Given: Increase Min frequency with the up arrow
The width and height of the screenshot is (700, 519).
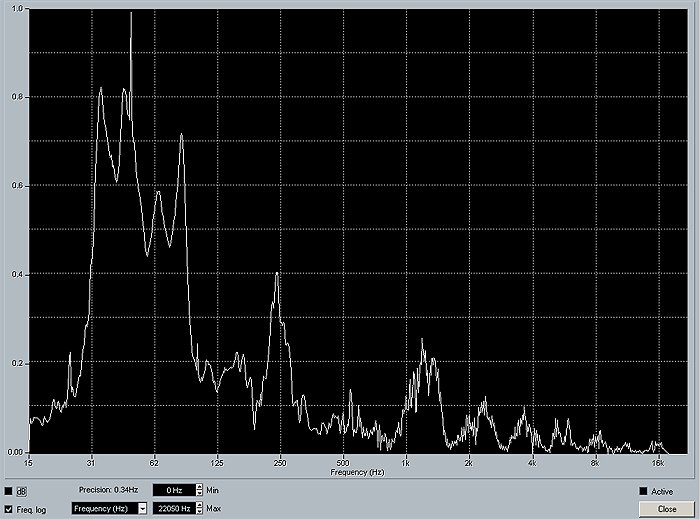Looking at the screenshot, I should 198,488.
